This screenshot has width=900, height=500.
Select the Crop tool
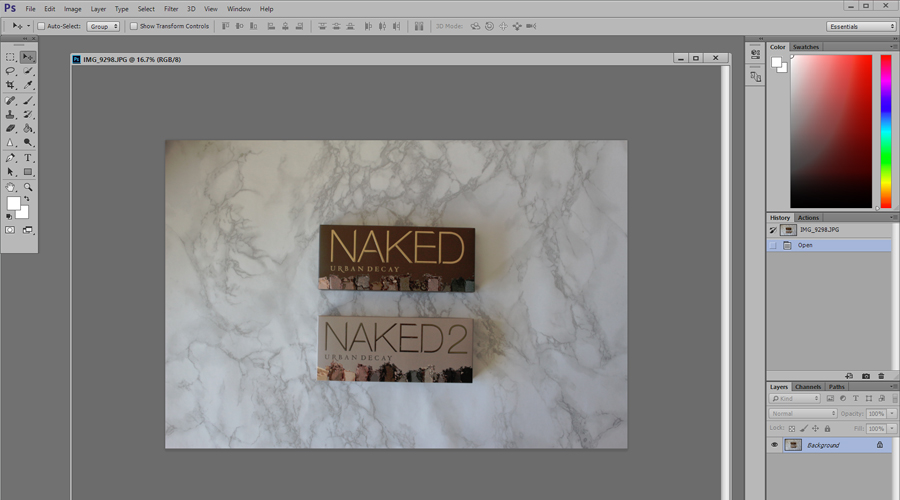tap(11, 86)
